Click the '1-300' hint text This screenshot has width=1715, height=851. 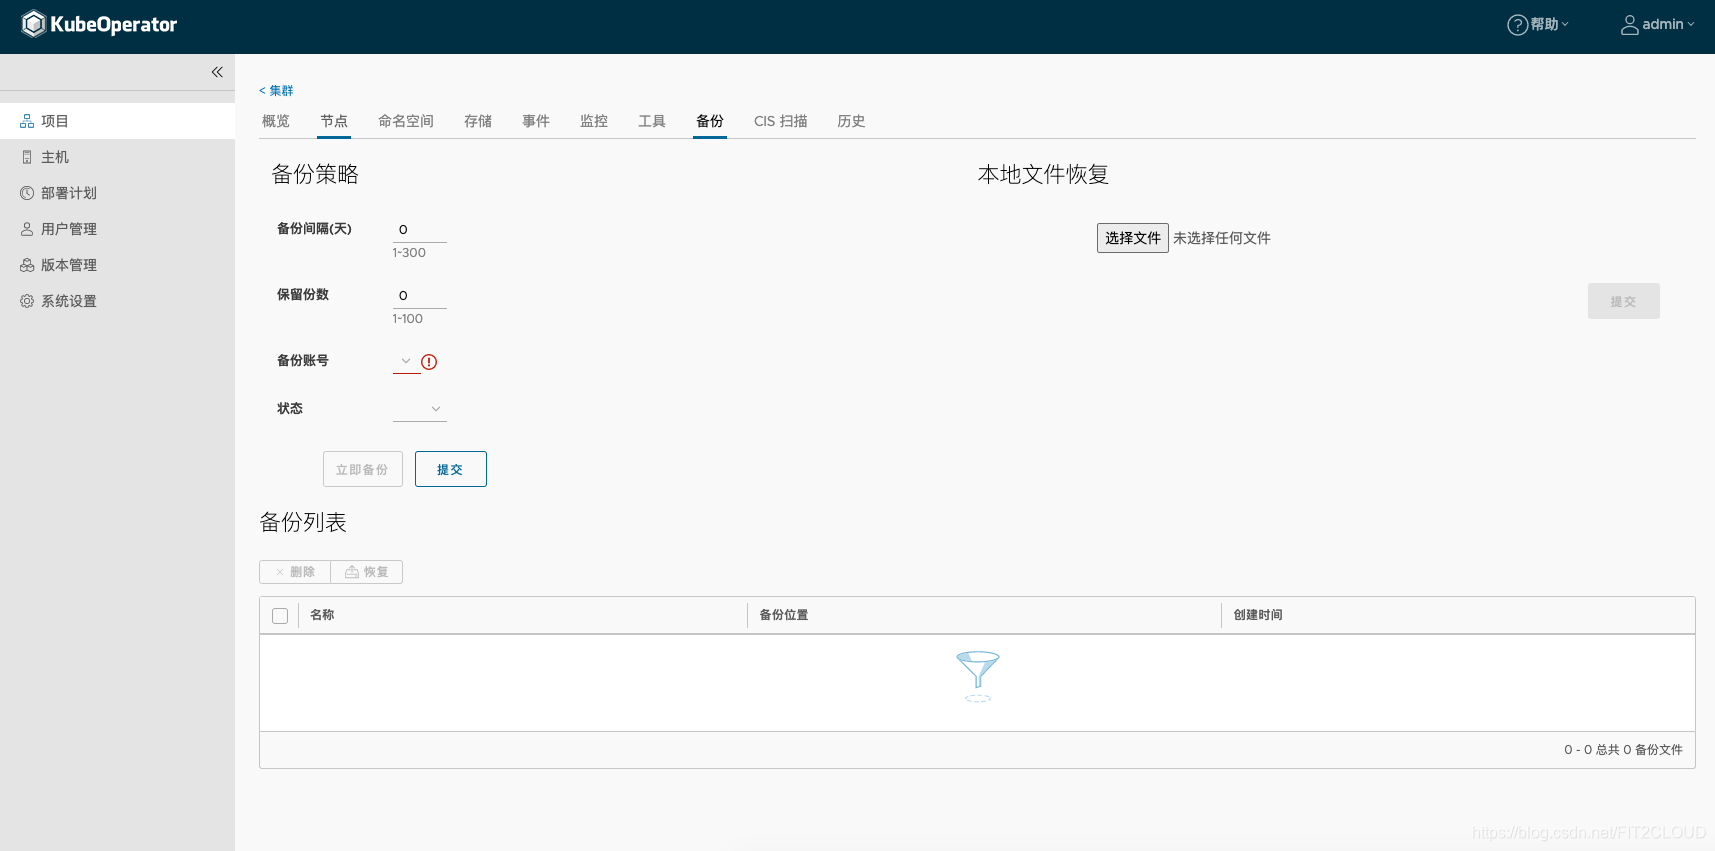(409, 253)
